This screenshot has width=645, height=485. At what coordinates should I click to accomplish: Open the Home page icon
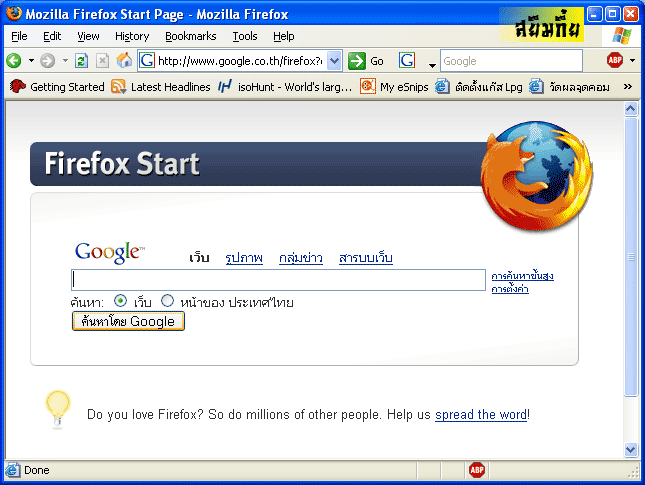pos(124,60)
